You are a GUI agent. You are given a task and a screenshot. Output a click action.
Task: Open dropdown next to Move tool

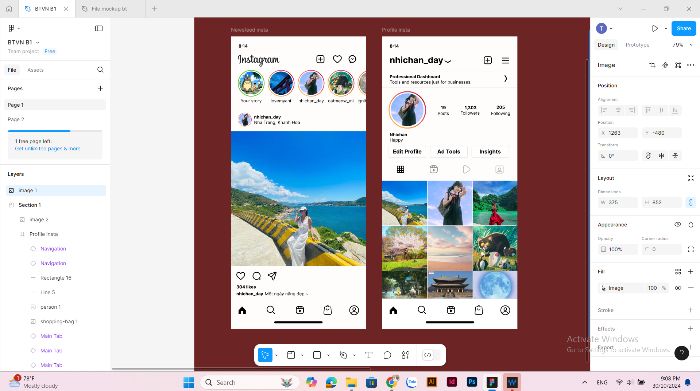pyautogui.click(x=276, y=355)
